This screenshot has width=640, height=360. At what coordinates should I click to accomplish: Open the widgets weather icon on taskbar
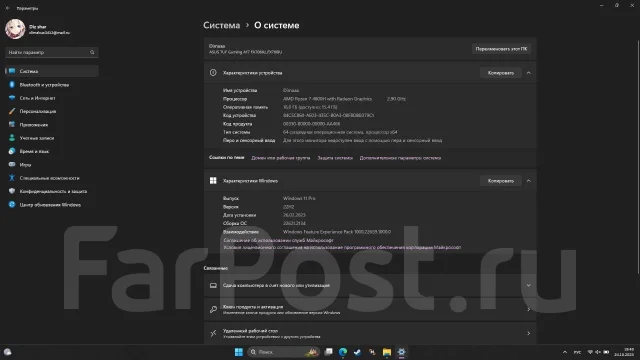point(8,352)
